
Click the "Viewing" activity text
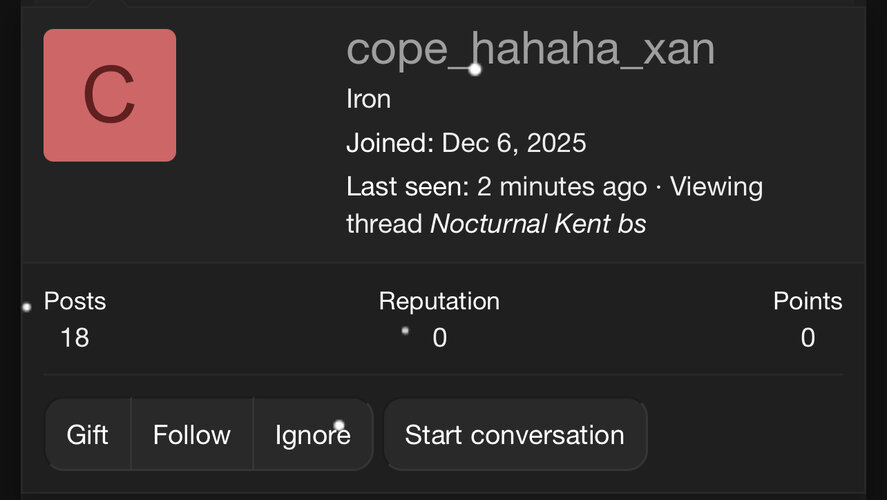(716, 187)
